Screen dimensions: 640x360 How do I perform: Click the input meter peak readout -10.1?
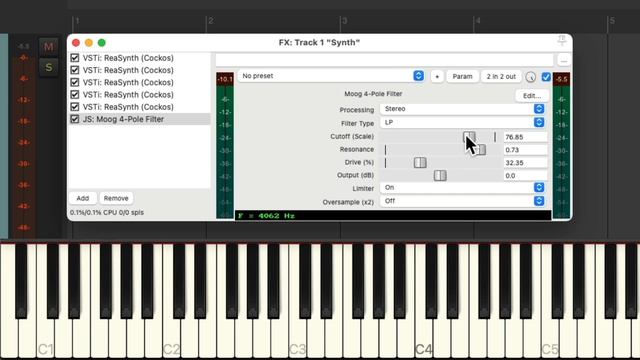225,79
